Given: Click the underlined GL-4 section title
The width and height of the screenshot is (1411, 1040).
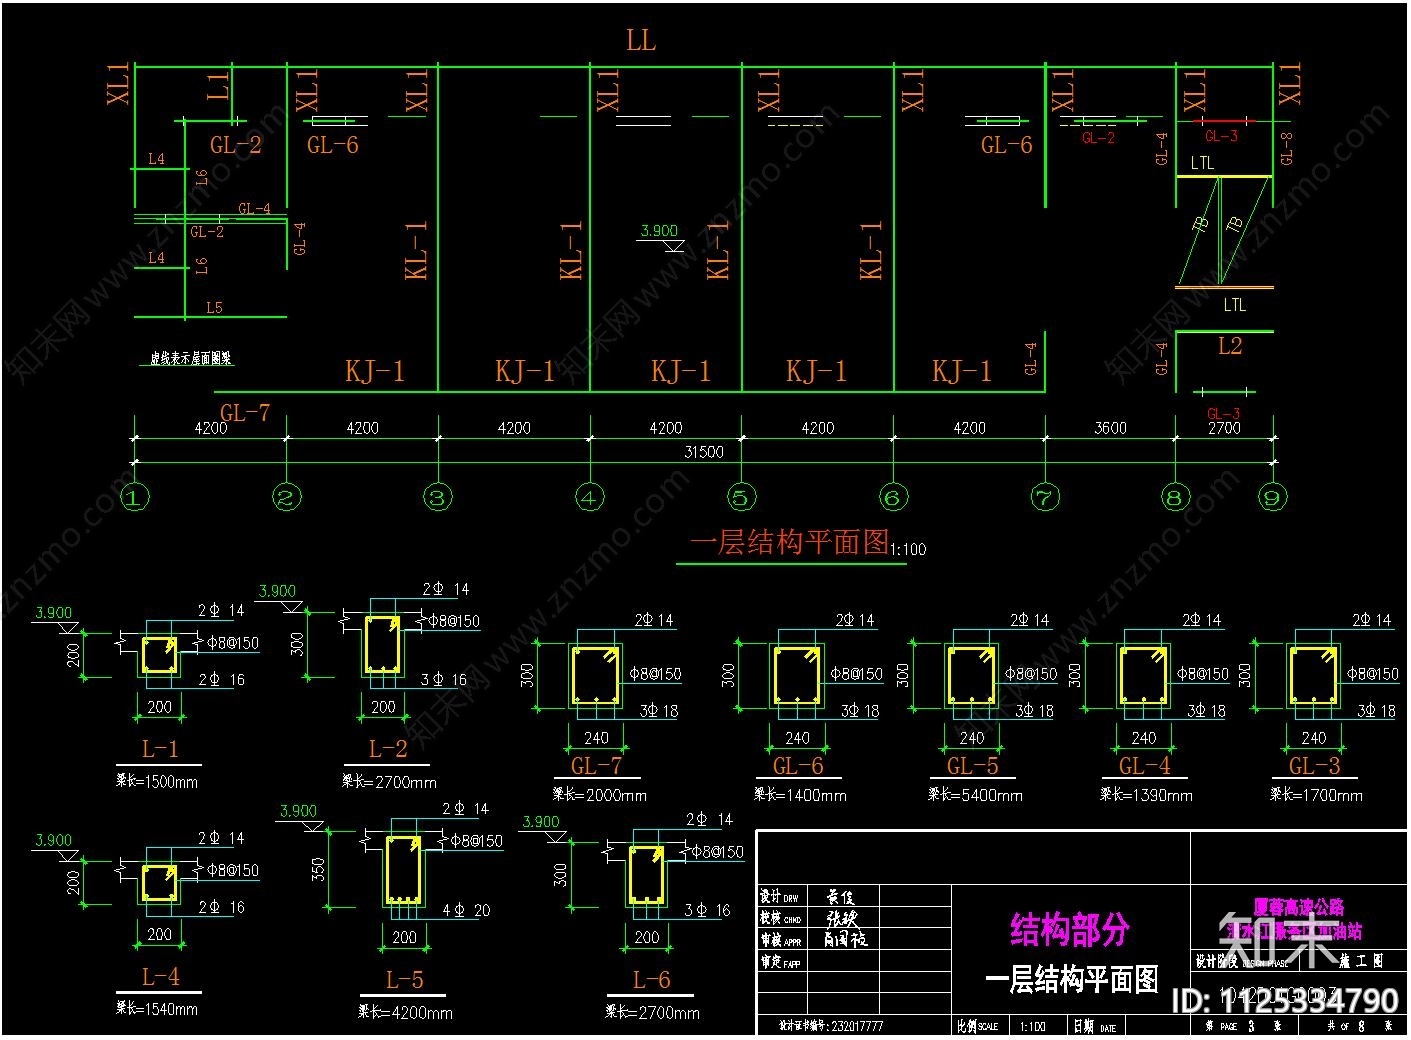Looking at the screenshot, I should point(1145,766).
